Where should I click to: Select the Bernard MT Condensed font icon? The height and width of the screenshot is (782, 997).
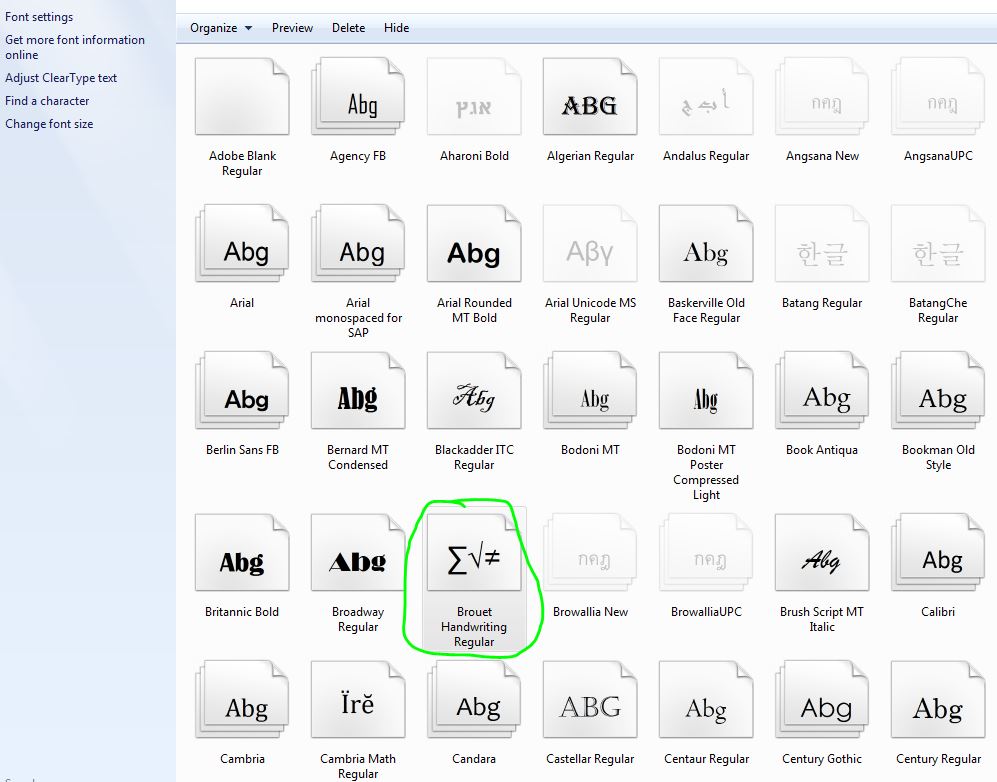point(358,399)
